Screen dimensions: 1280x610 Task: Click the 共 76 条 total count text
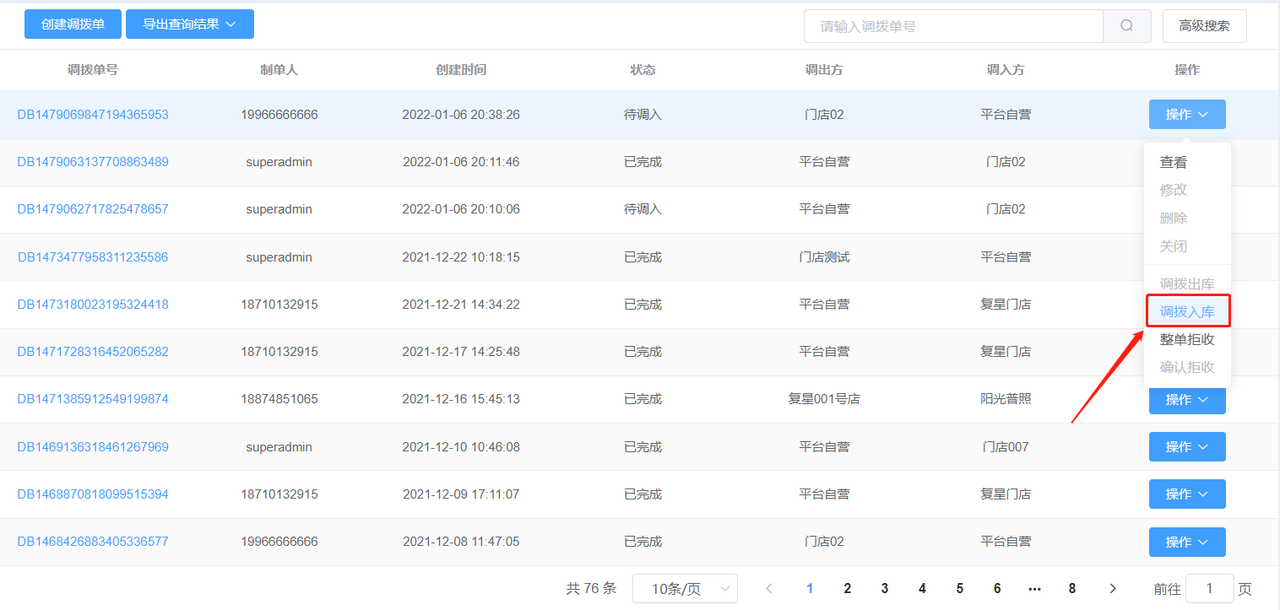(x=591, y=589)
